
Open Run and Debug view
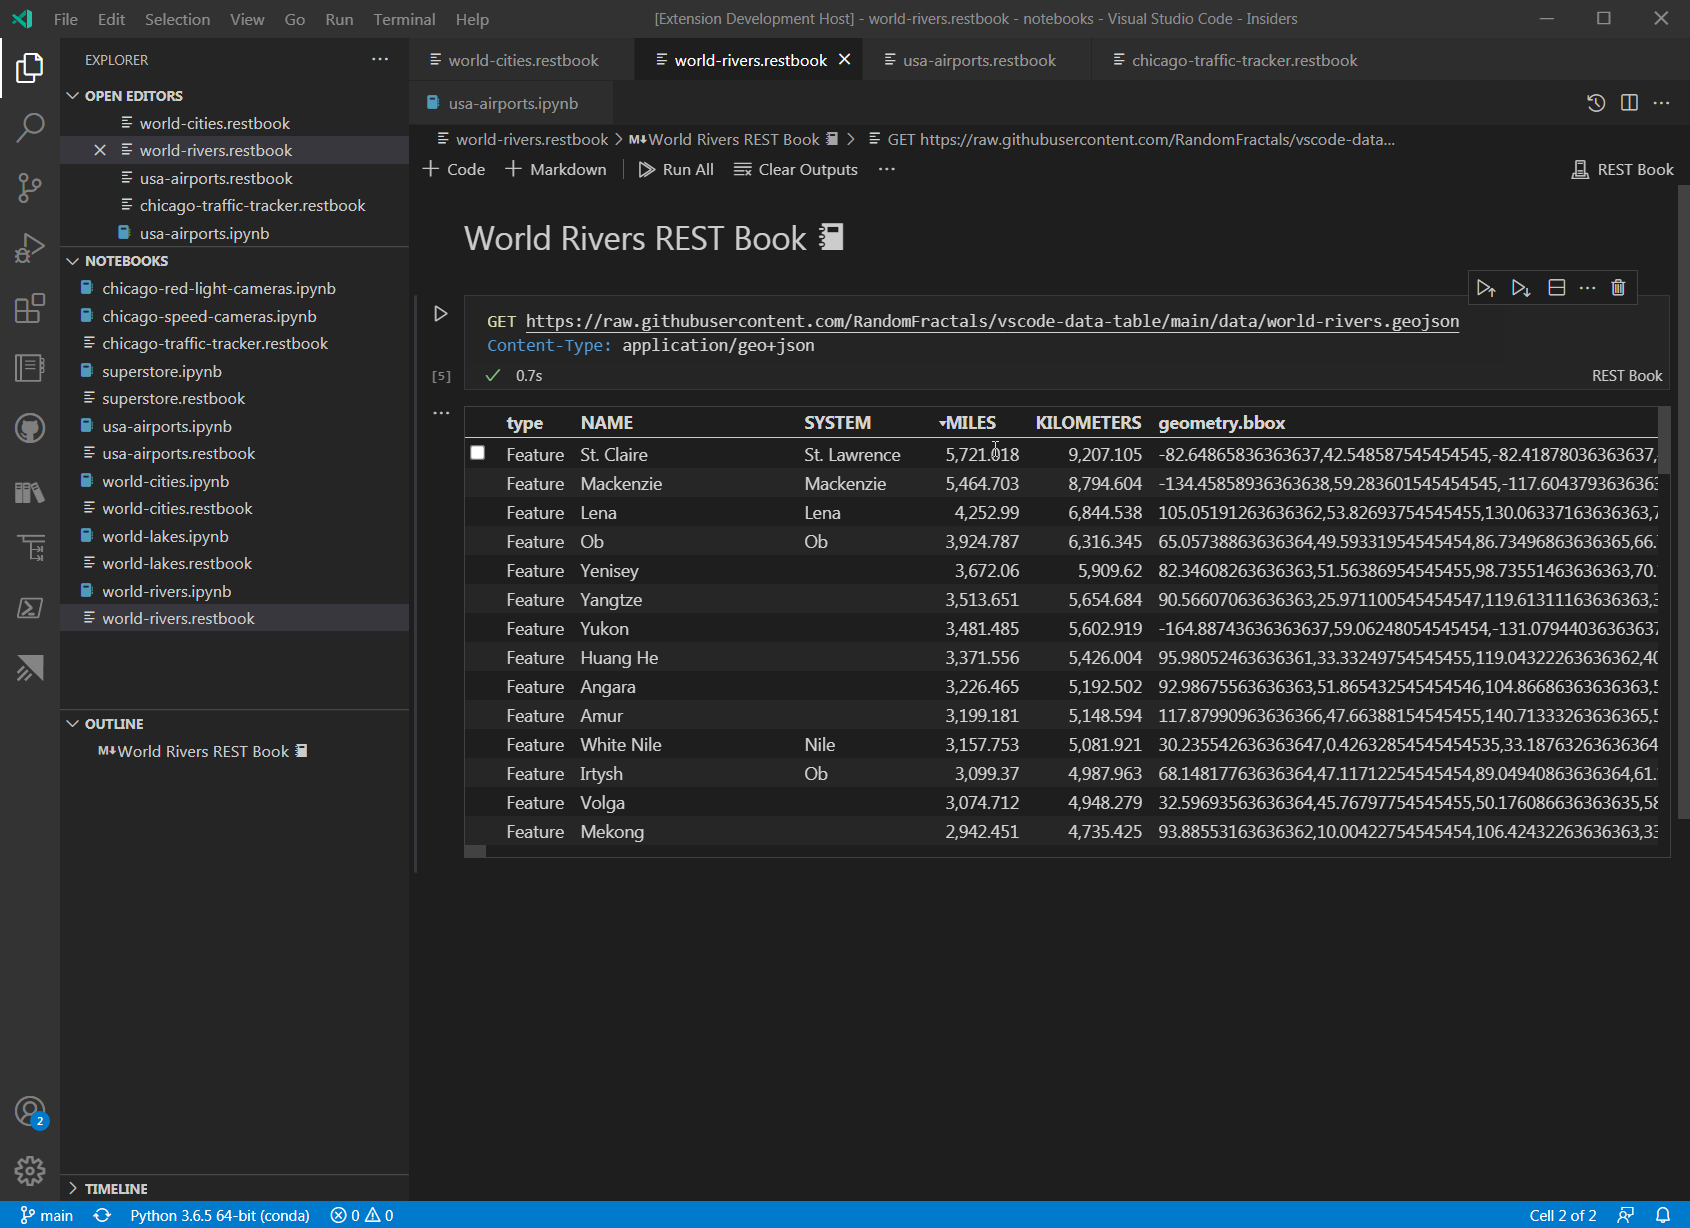tap(30, 247)
